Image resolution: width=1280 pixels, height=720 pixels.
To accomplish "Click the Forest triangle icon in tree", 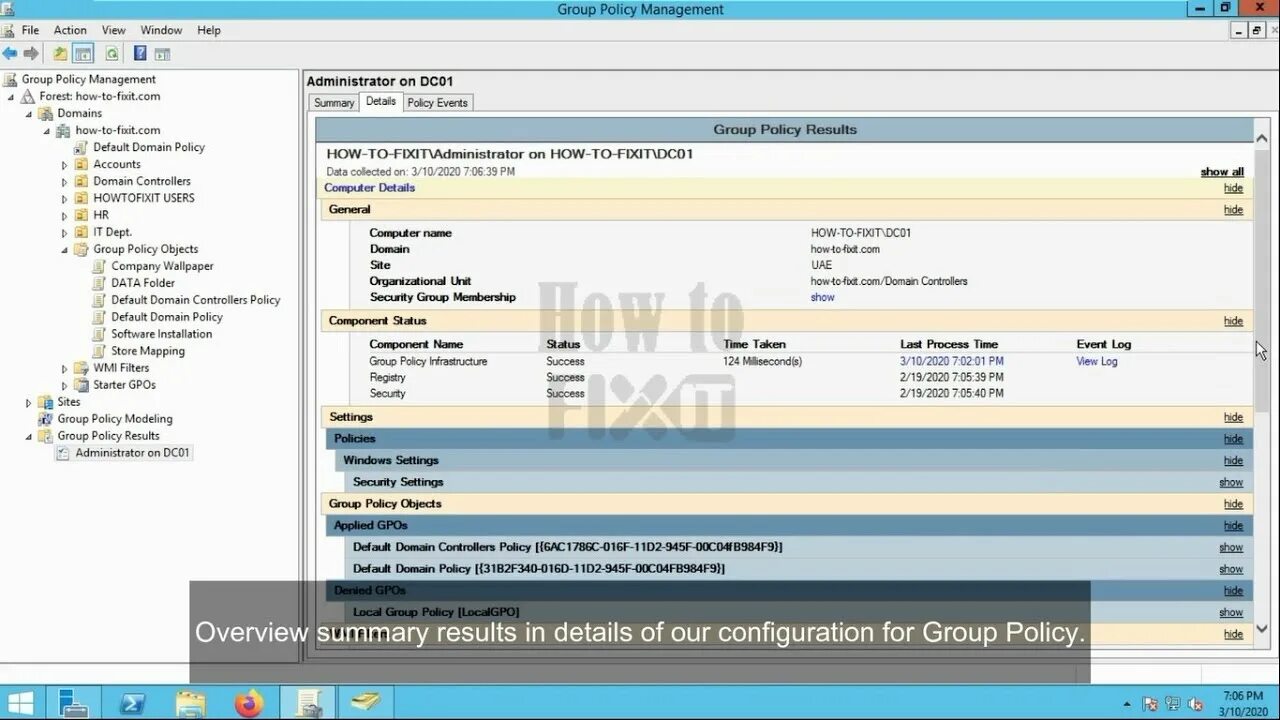I will coord(28,97).
